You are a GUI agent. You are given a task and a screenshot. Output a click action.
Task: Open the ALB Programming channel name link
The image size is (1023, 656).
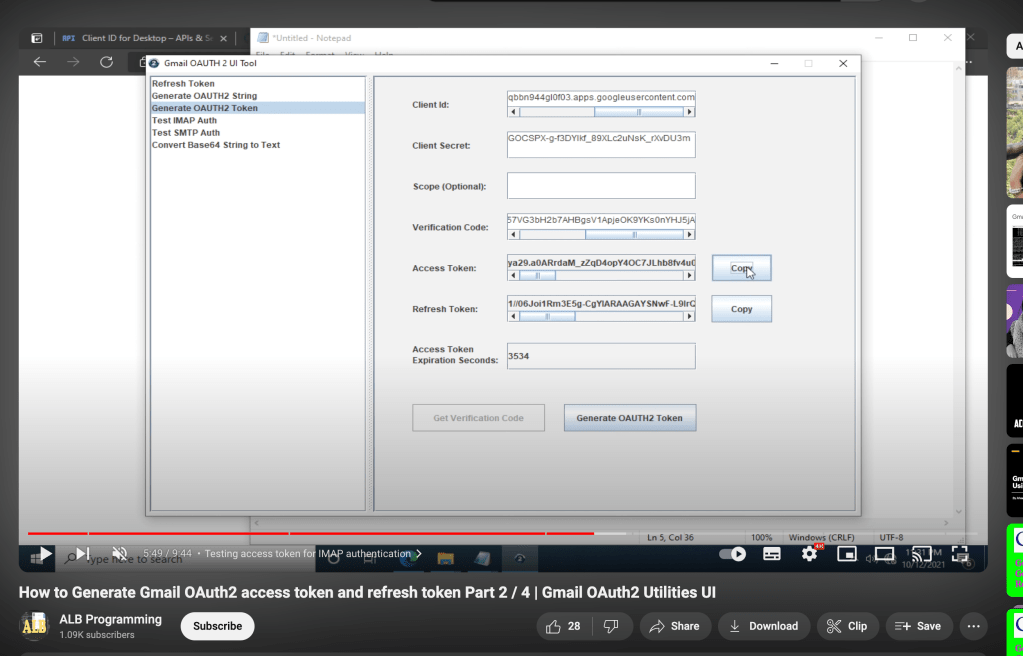[x=110, y=619]
